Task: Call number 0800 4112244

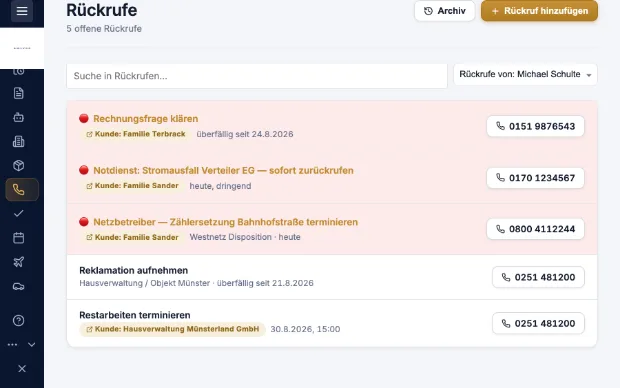Action: [535, 229]
